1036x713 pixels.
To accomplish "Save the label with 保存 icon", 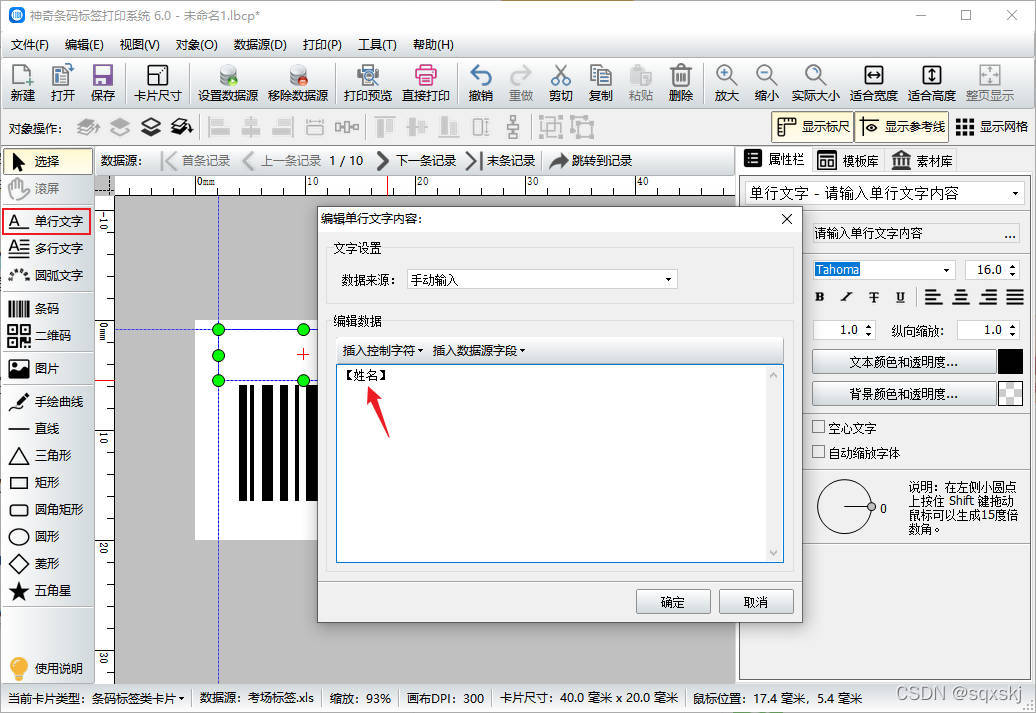I will (102, 83).
